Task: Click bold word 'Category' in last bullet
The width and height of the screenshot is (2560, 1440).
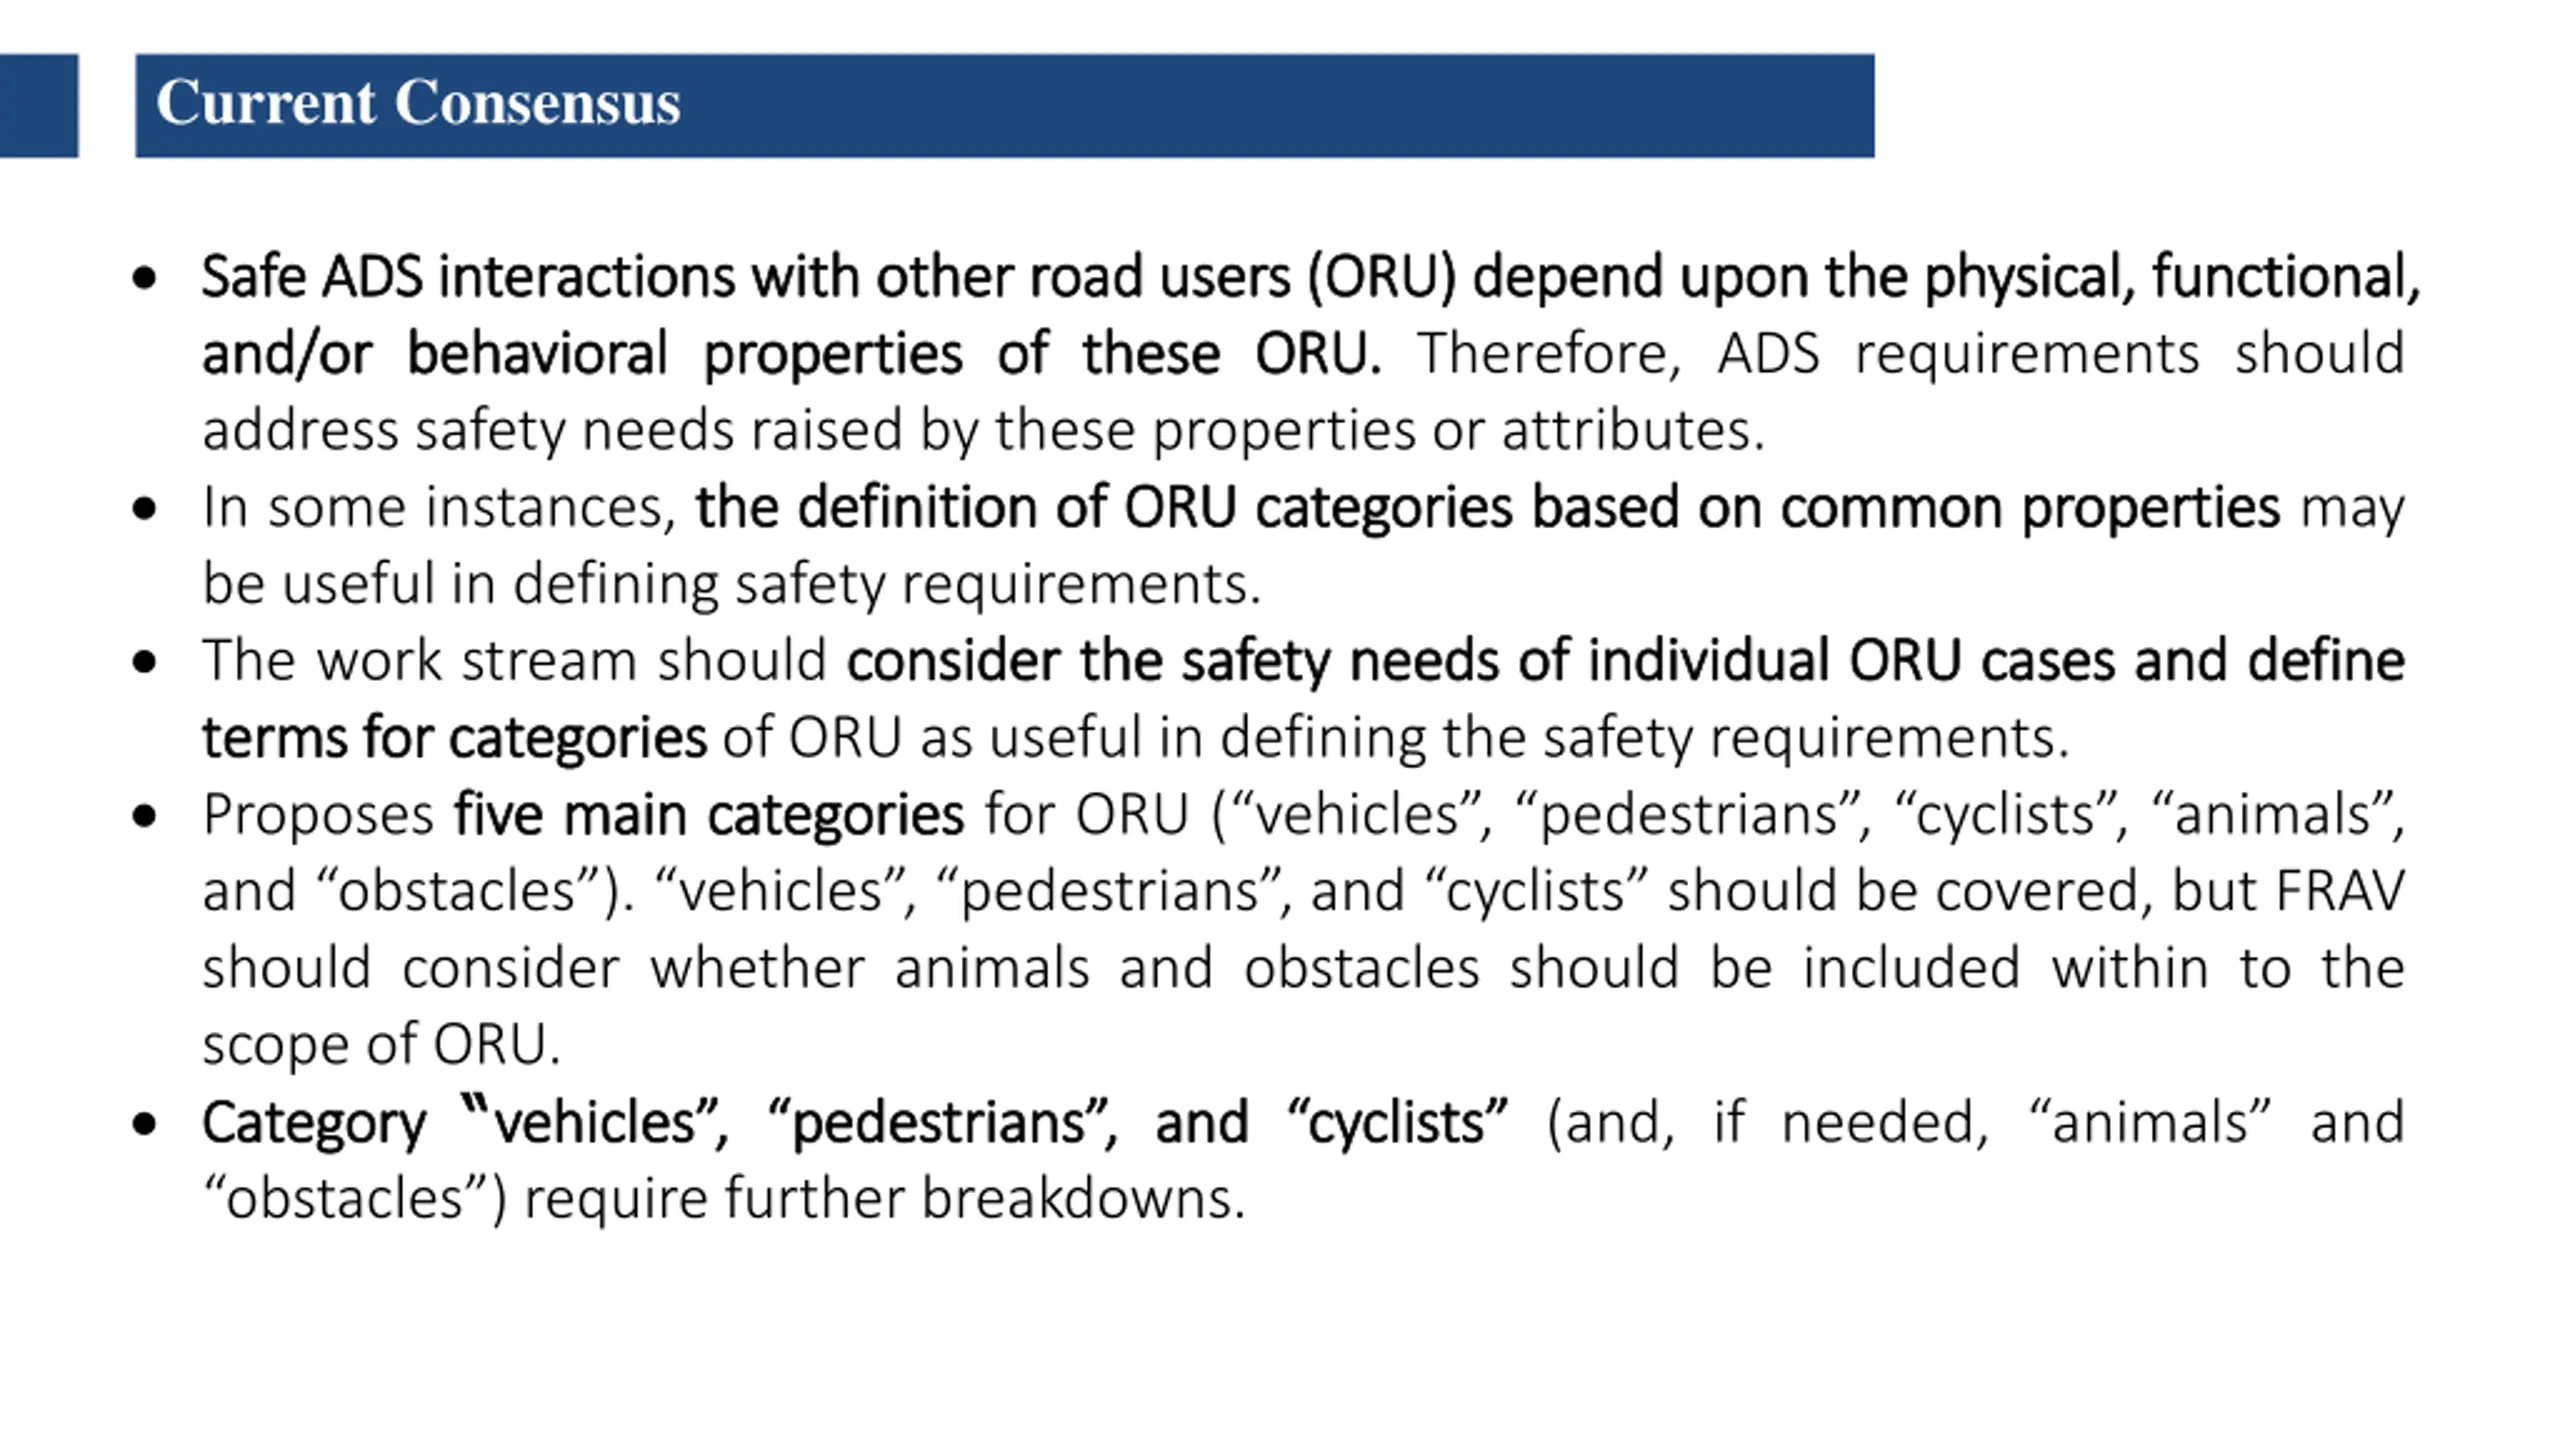Action: pos(314,1123)
